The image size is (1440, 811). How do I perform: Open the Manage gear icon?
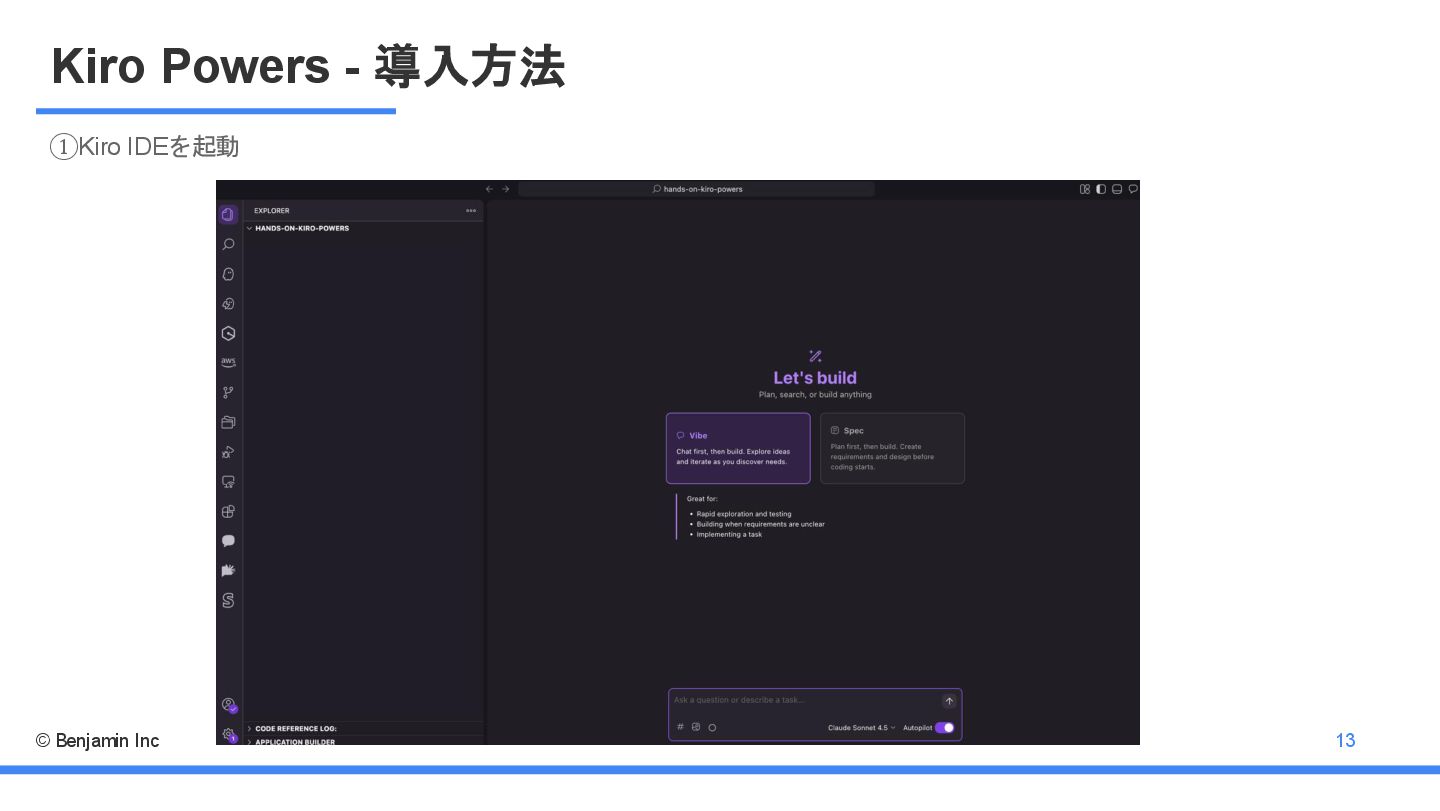pos(228,734)
